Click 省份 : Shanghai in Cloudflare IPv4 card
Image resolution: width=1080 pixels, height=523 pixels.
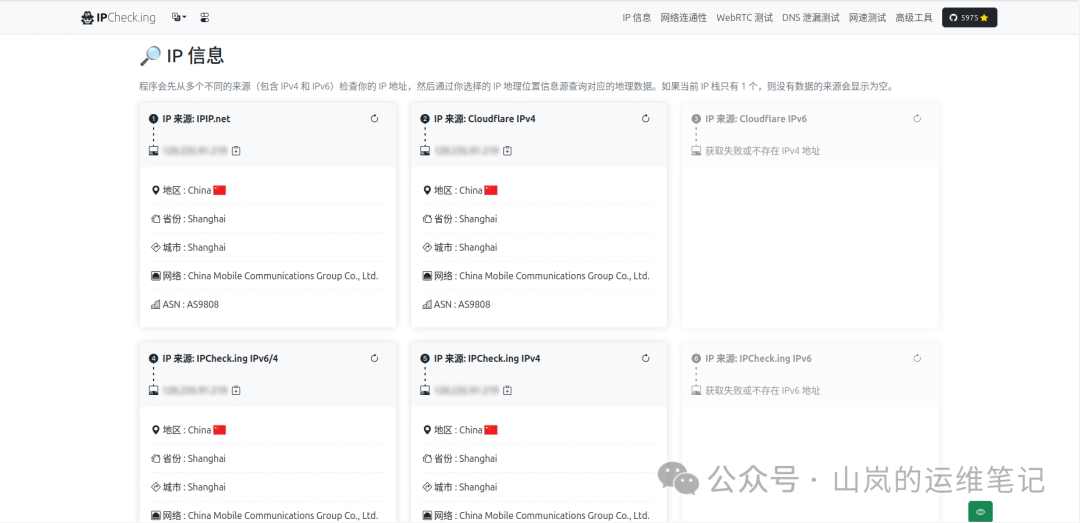pyautogui.click(x=466, y=219)
